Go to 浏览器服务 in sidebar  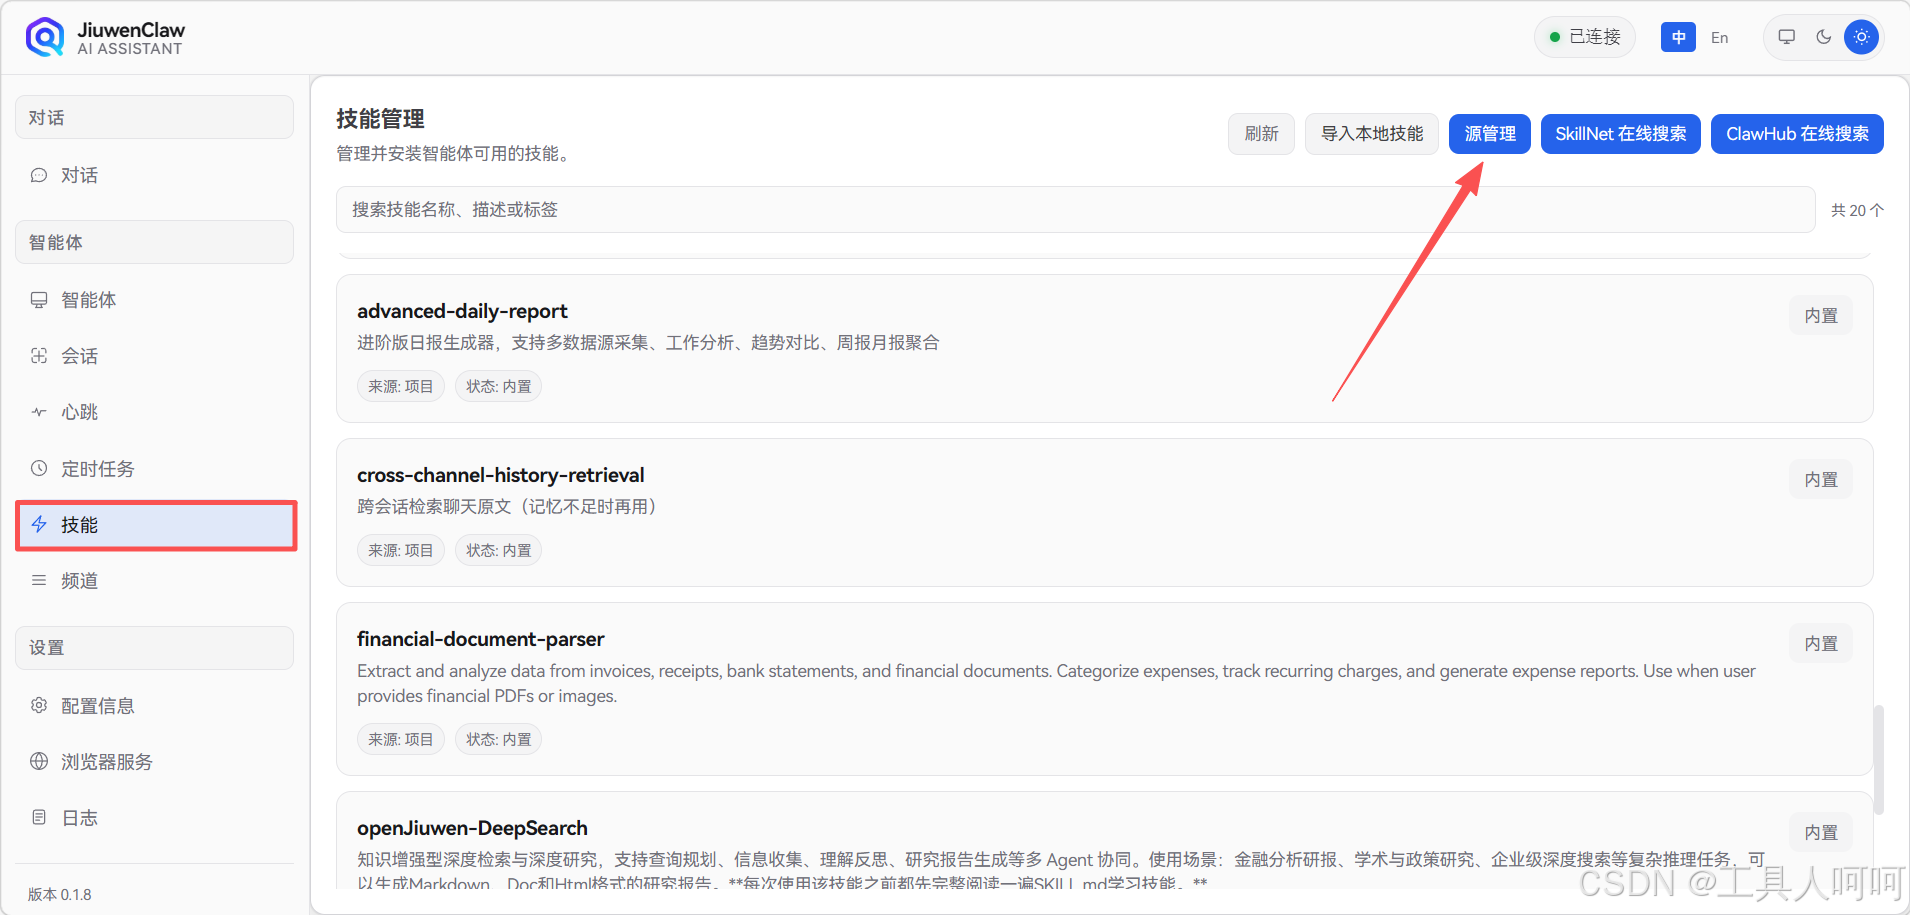pos(154,761)
